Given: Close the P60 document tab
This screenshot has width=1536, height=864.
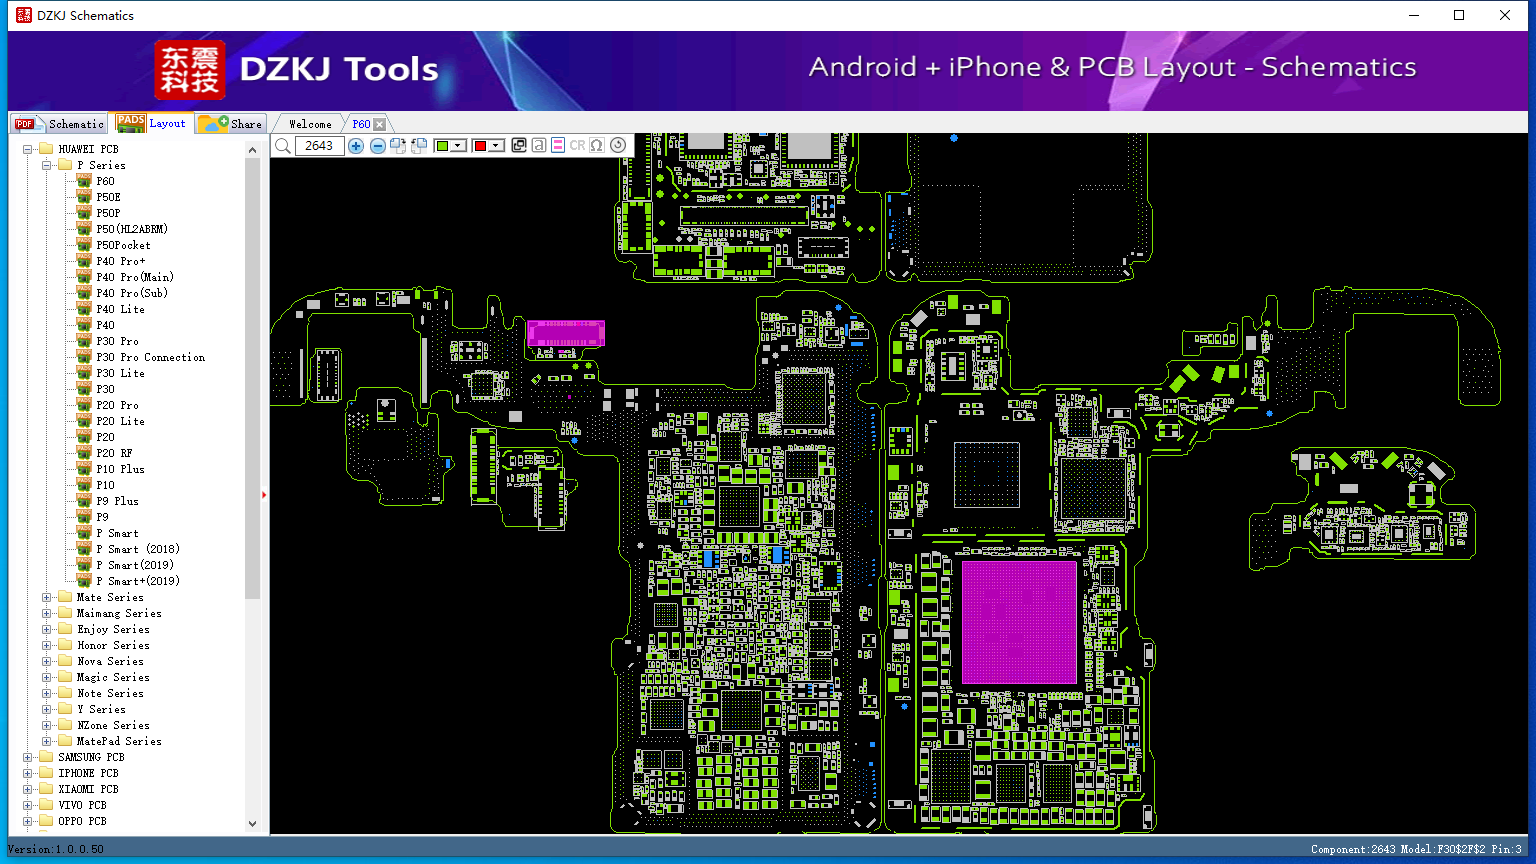Looking at the screenshot, I should 379,124.
